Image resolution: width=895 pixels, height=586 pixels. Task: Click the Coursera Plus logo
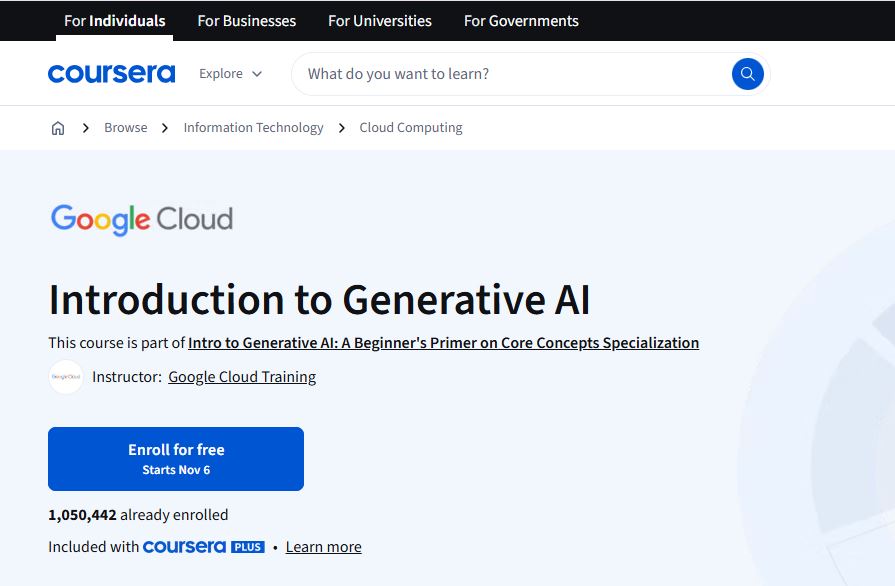tap(204, 546)
